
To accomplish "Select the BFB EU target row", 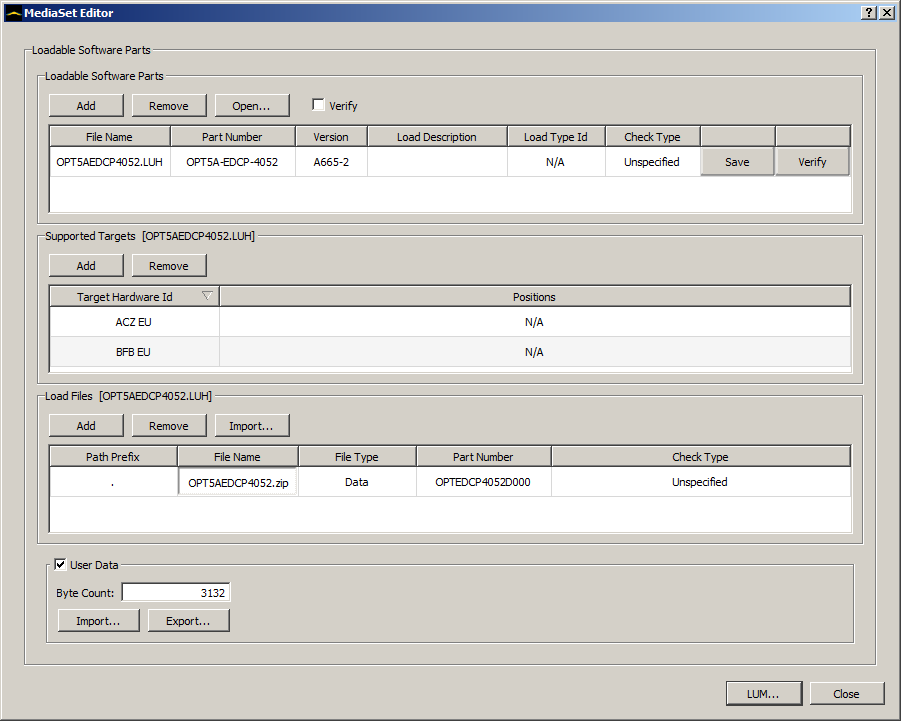I will pyautogui.click(x=134, y=351).
